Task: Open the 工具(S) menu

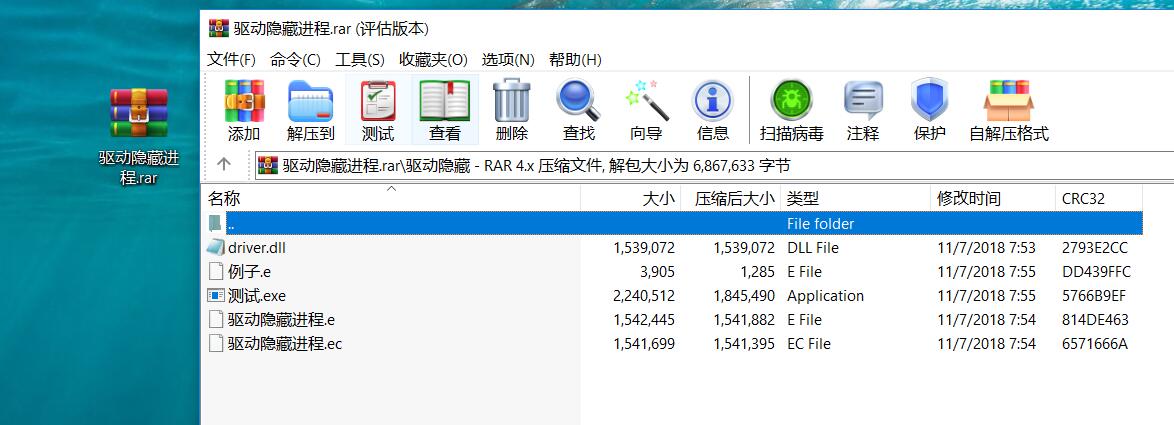Action: click(x=359, y=60)
